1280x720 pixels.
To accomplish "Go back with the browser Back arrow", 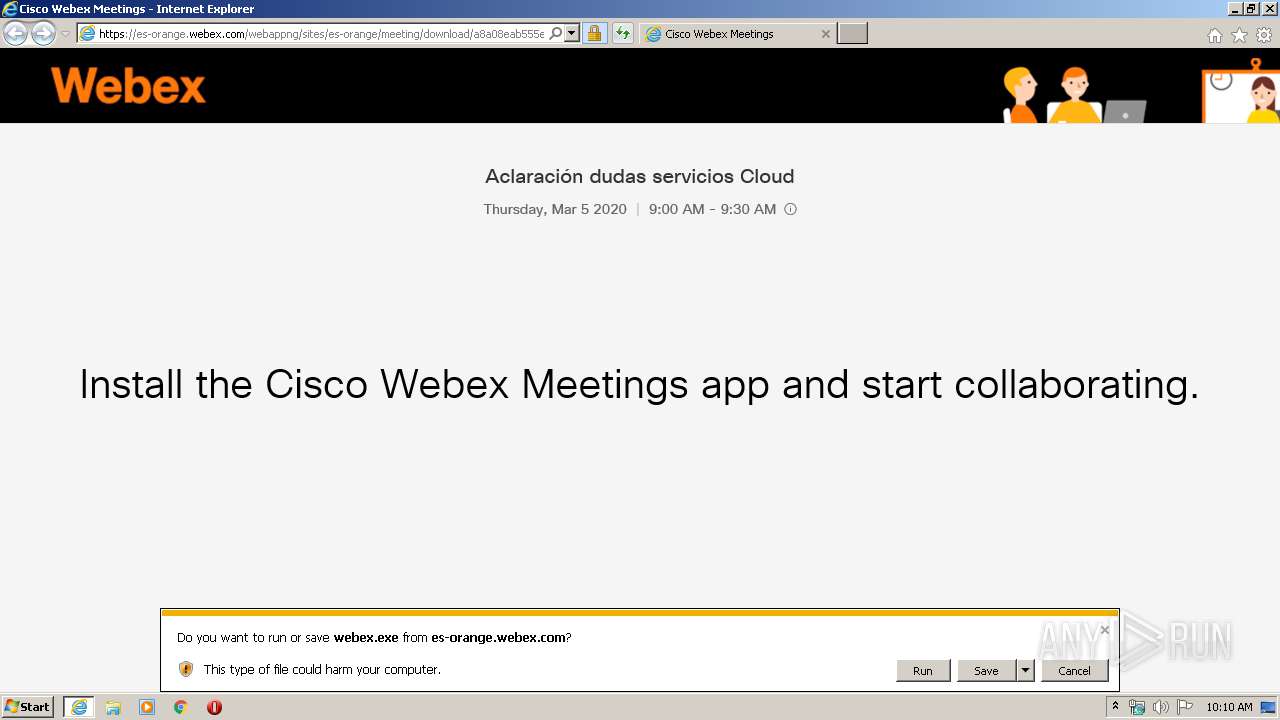I will [15, 34].
